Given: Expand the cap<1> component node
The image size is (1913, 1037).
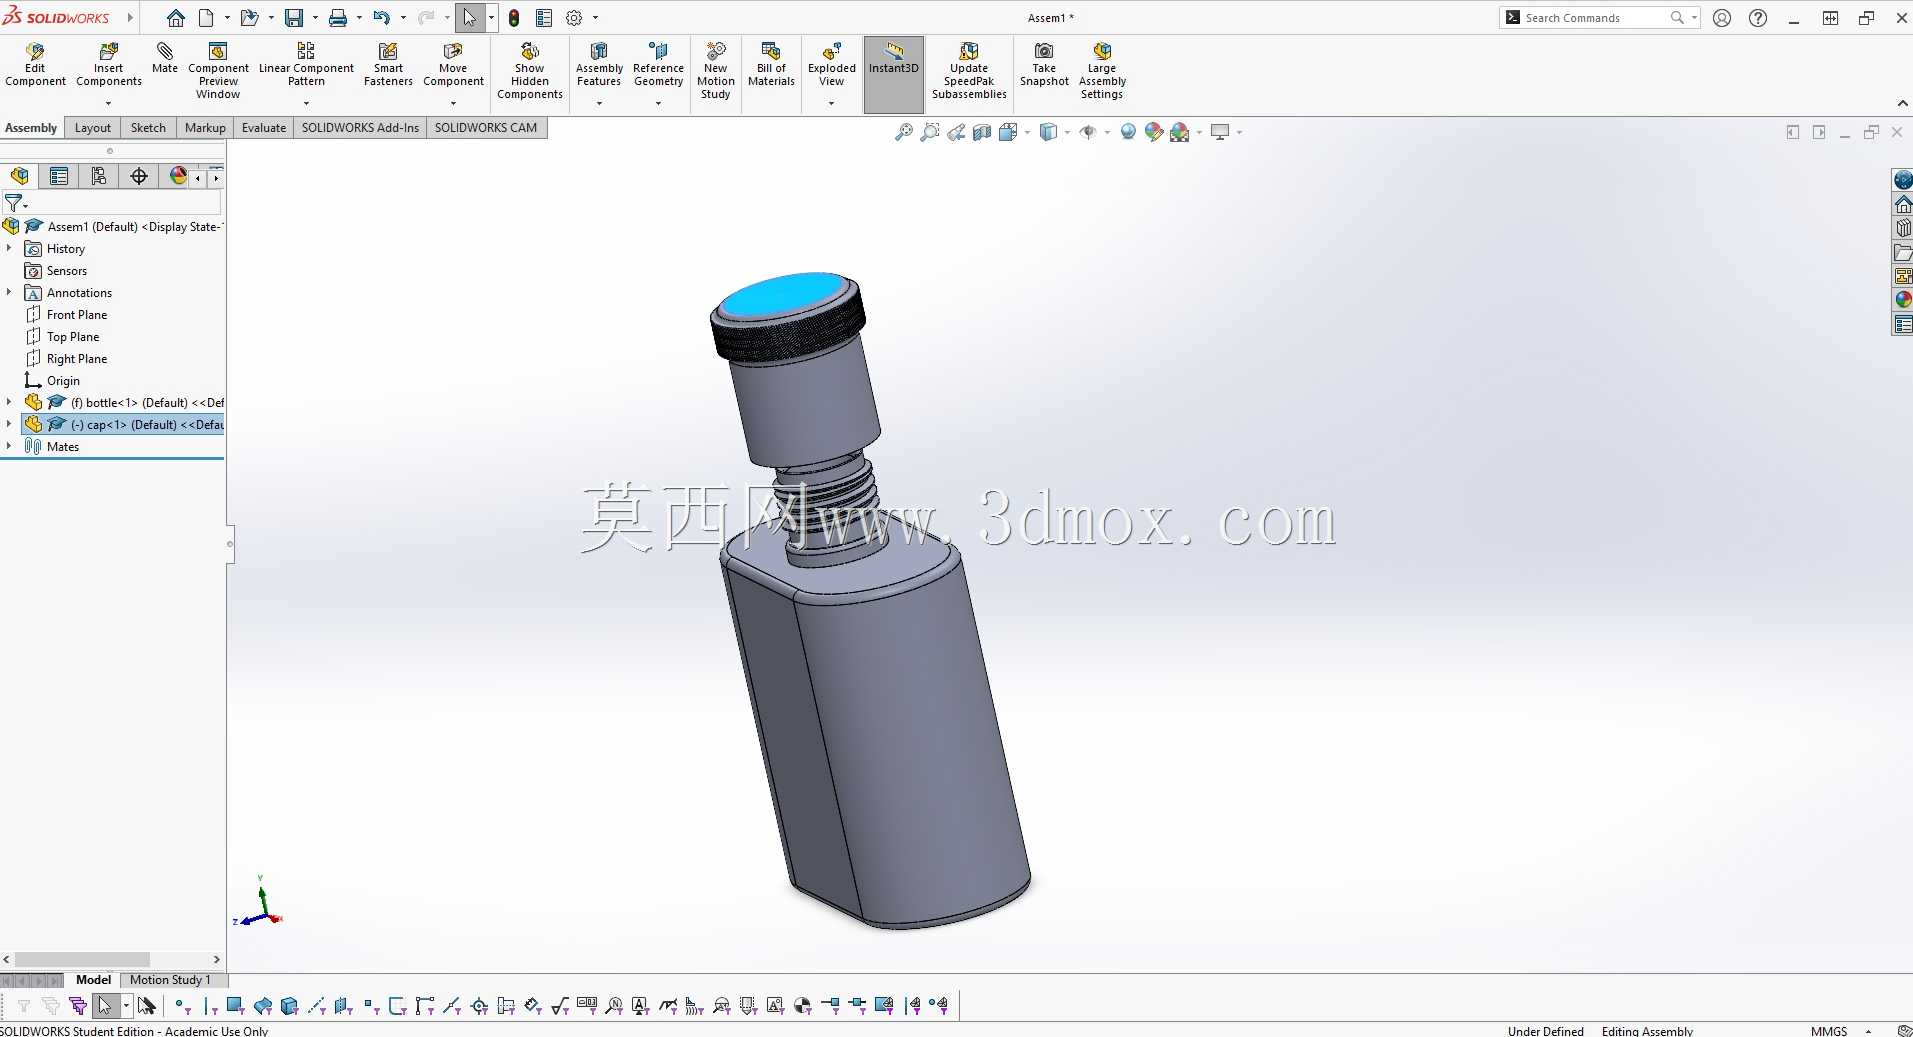Looking at the screenshot, I should pos(9,424).
